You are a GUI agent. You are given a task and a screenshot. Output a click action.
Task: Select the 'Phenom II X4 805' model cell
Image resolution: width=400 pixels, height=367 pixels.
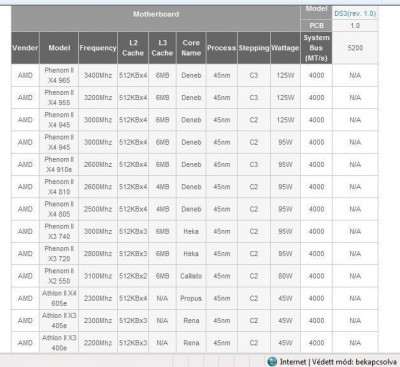pyautogui.click(x=59, y=209)
